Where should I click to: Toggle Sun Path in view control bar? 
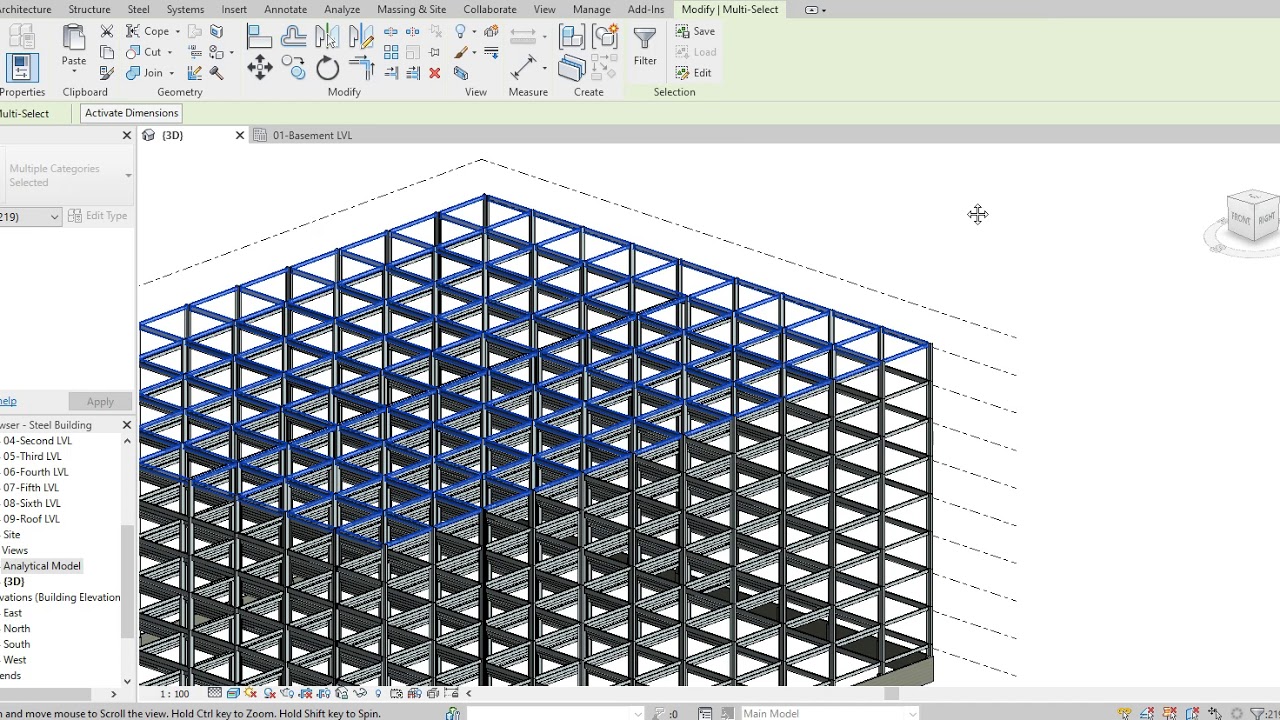(x=251, y=693)
